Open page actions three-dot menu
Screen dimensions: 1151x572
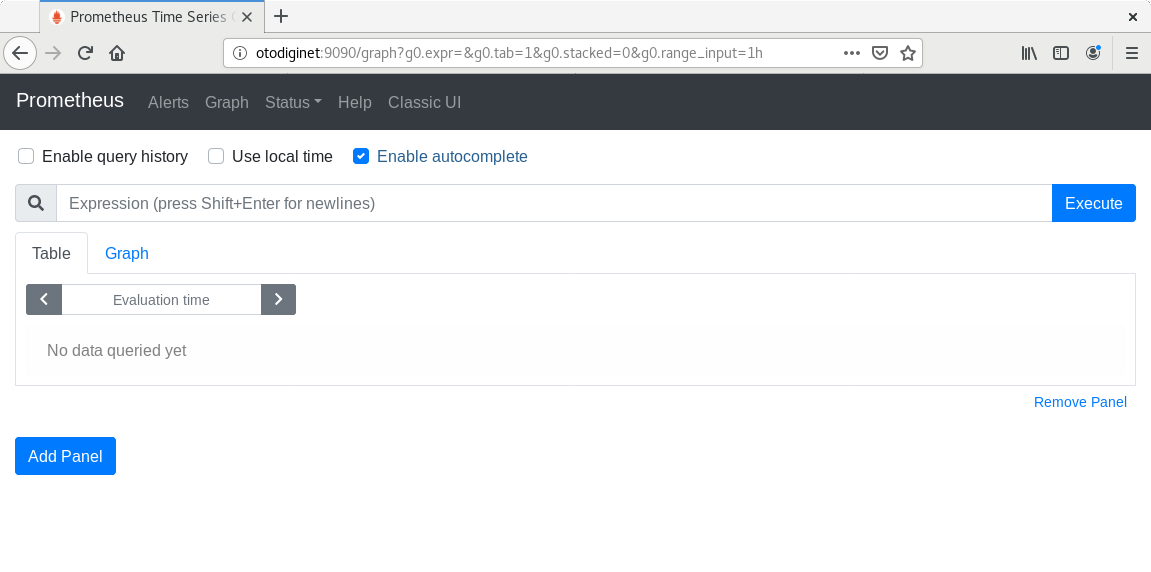[851, 53]
